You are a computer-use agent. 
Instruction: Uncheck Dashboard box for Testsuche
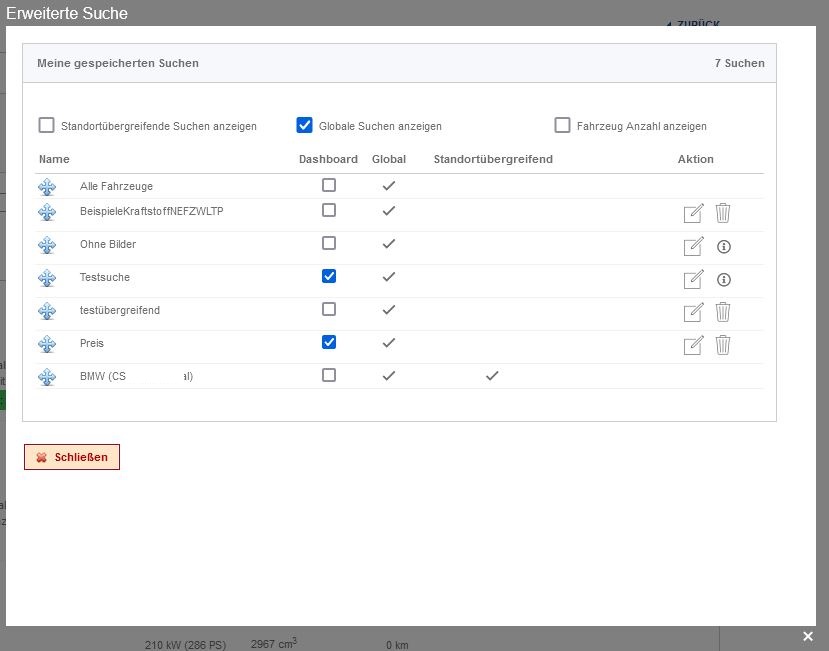click(329, 276)
